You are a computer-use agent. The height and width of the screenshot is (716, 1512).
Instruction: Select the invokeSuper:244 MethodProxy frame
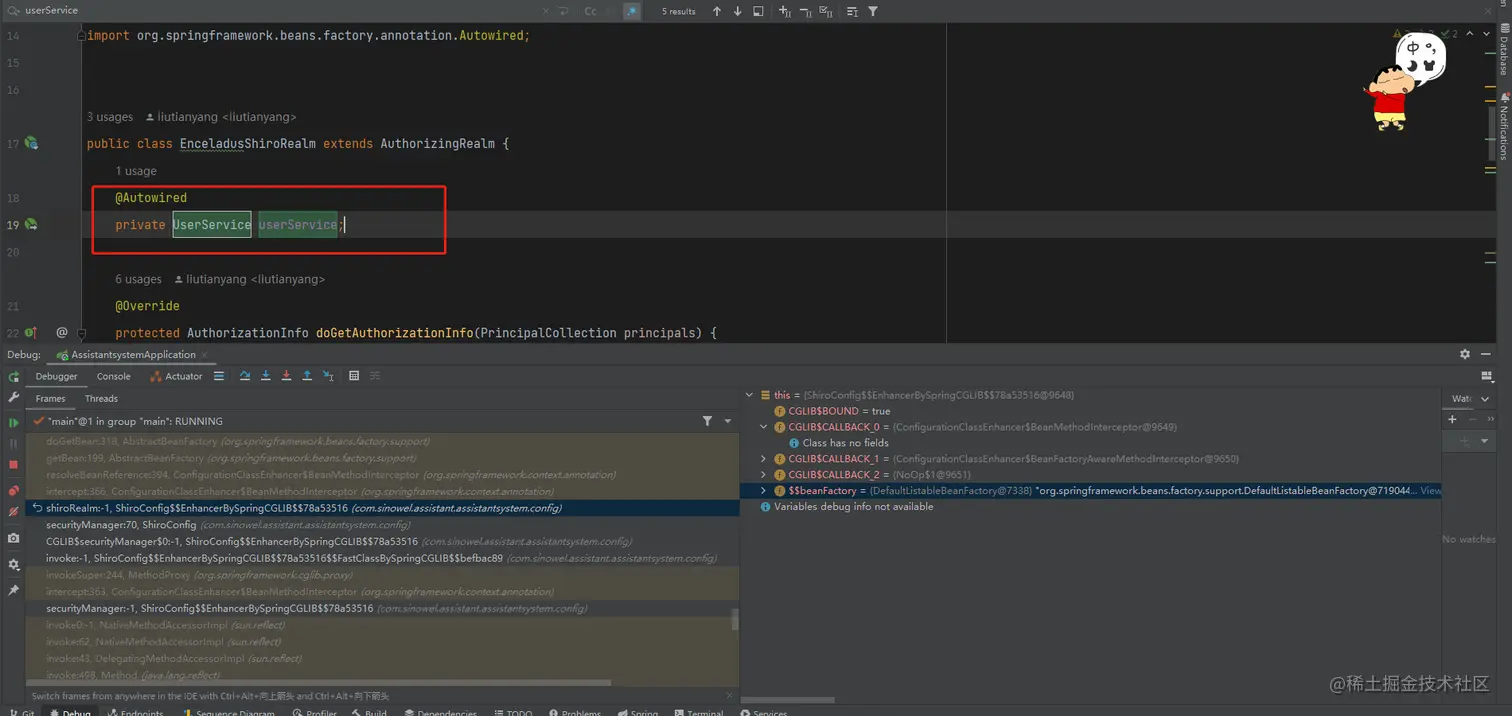pyautogui.click(x=383, y=575)
